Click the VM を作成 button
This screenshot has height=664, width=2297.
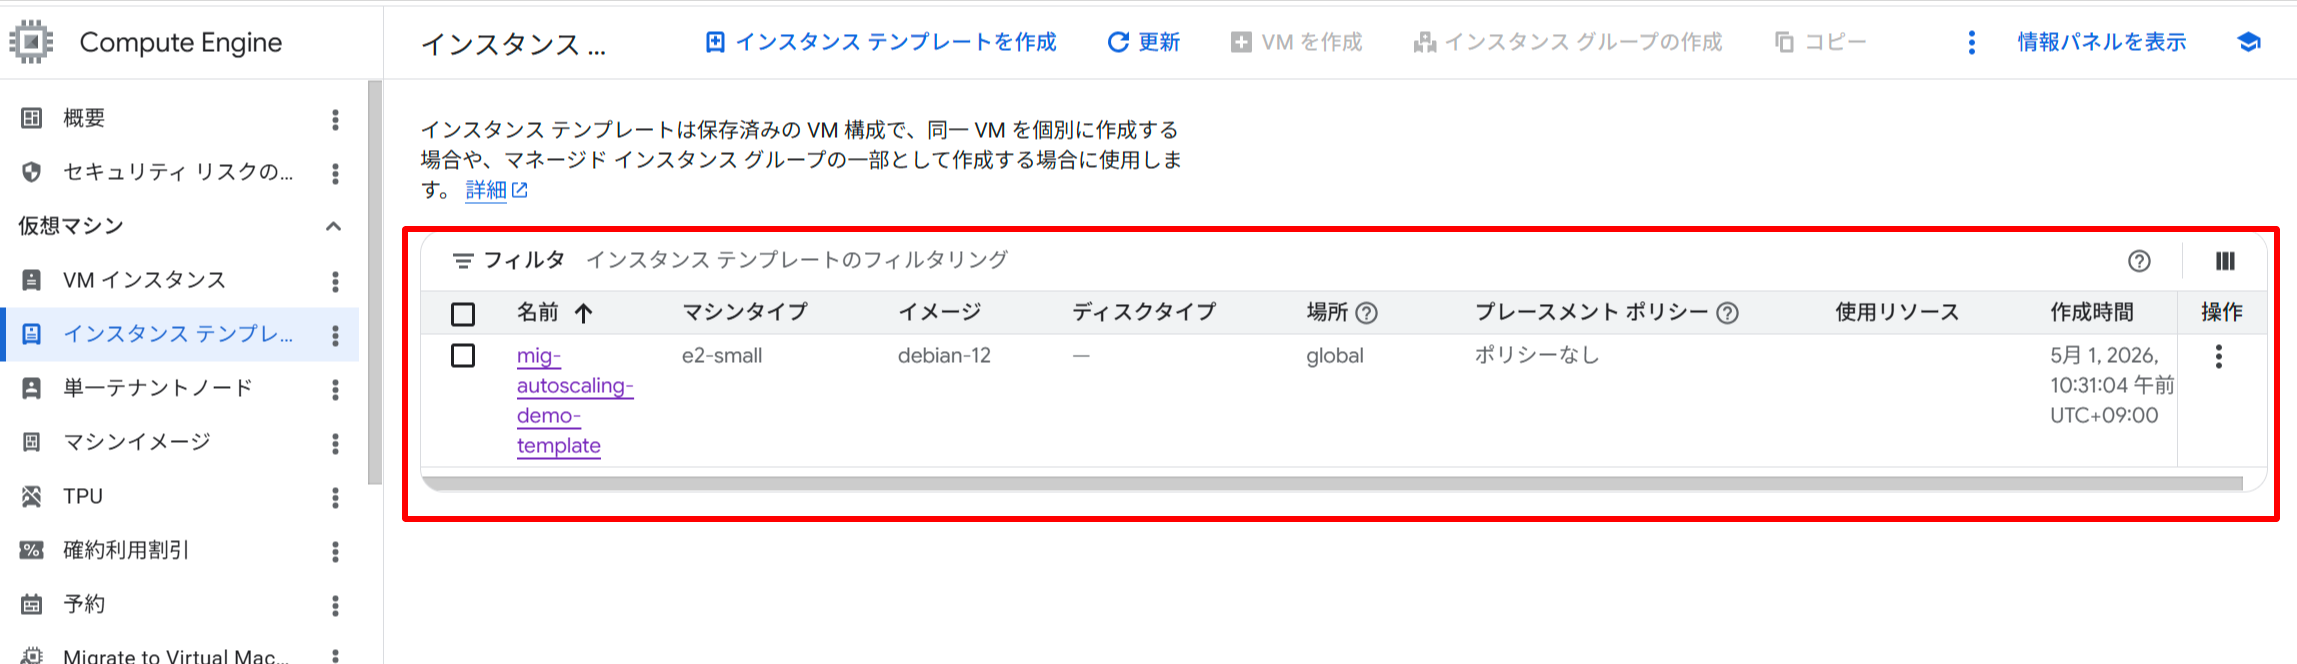pyautogui.click(x=1297, y=42)
